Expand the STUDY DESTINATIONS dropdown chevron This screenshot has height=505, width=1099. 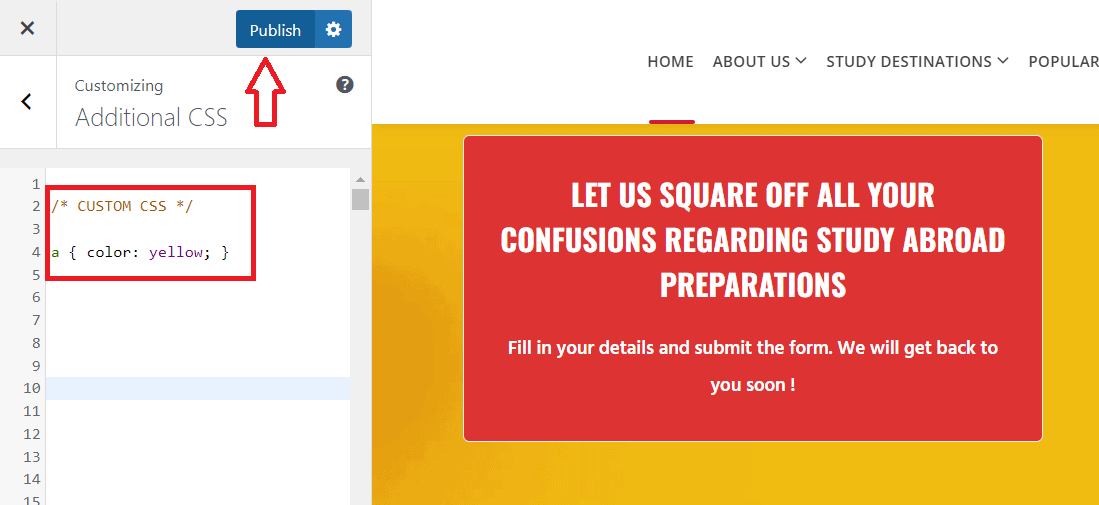coord(1003,62)
